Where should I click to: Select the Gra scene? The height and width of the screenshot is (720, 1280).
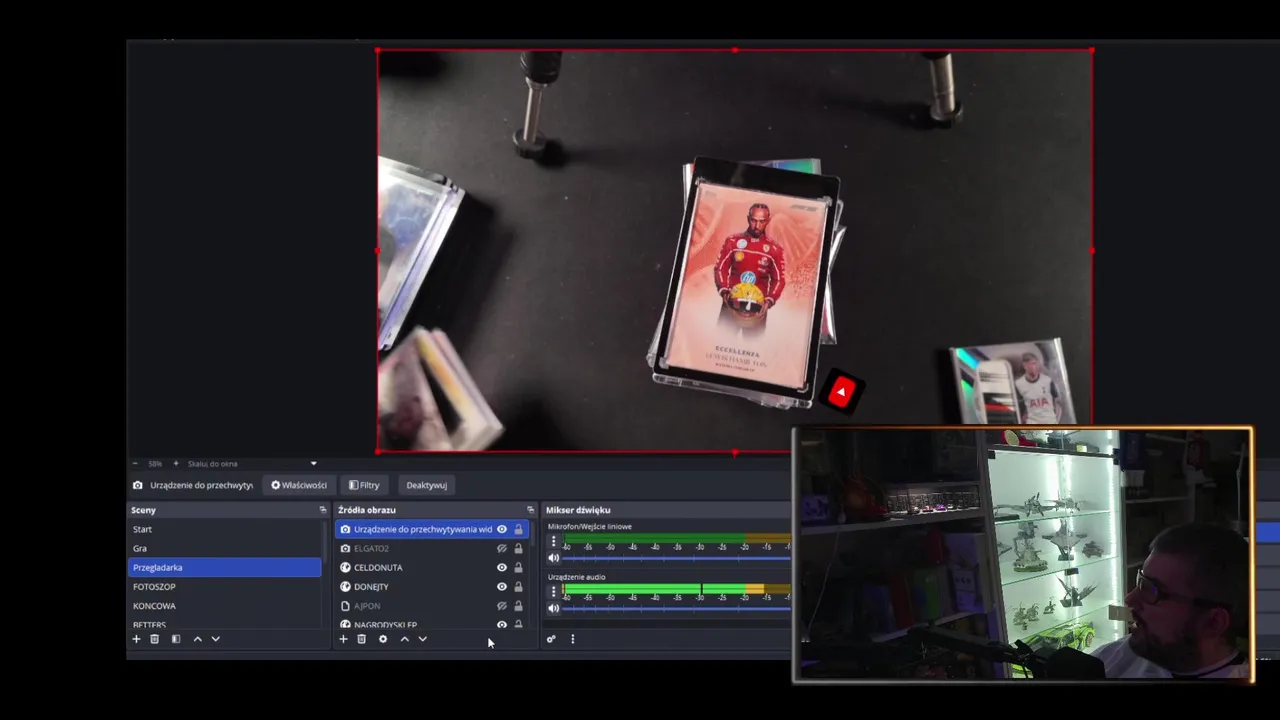click(225, 548)
